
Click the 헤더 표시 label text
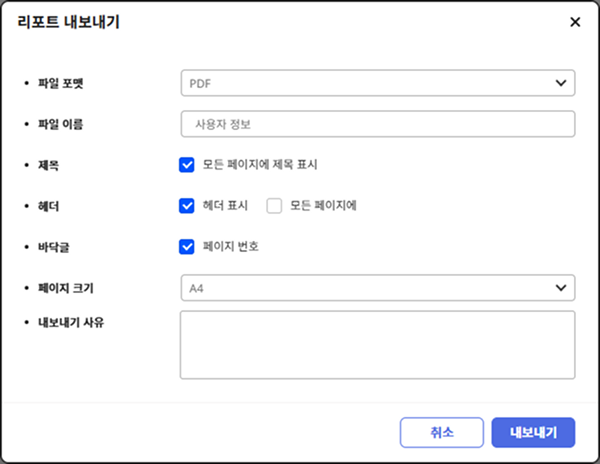[225, 206]
